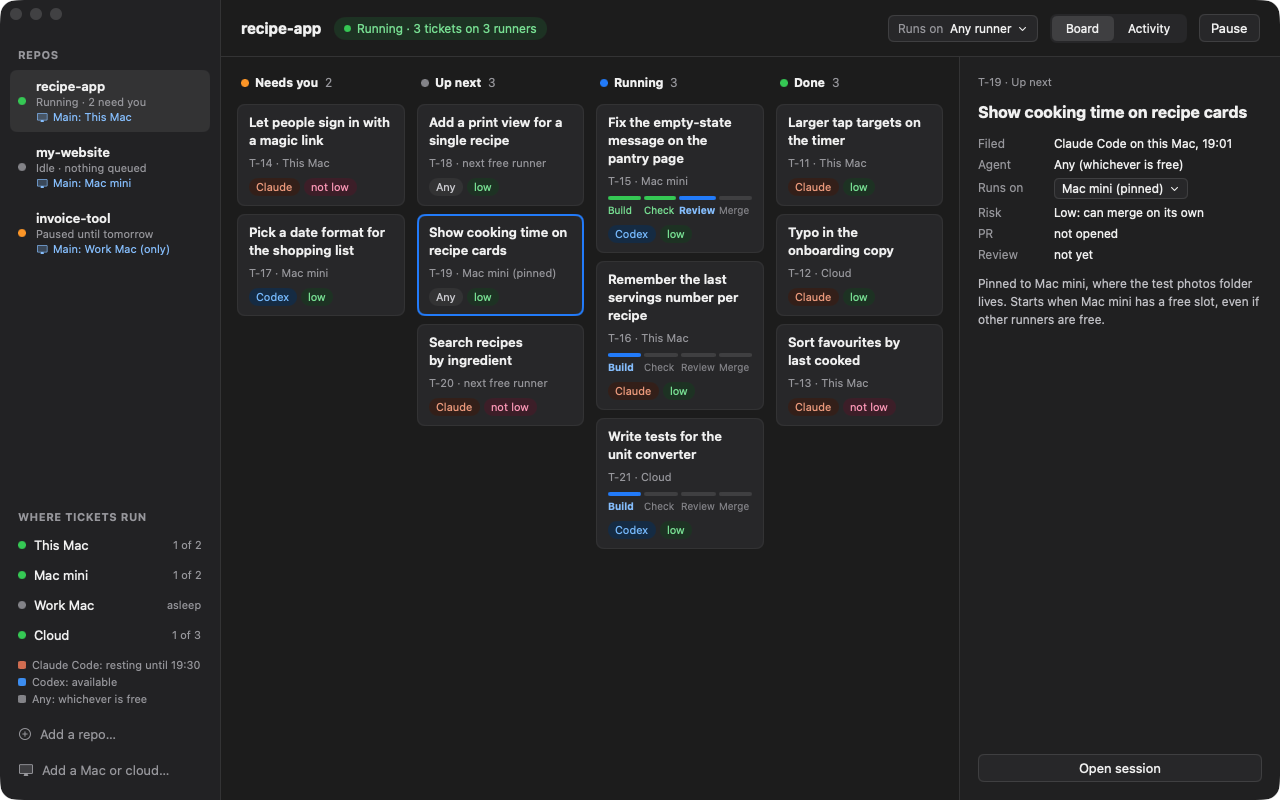Select the invoice-tool repo in the sidebar

tap(110, 233)
